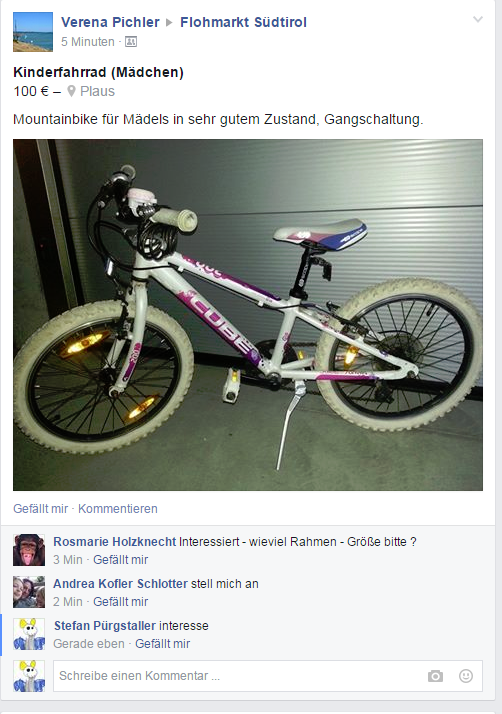Open the emoji smiley picker
The height and width of the screenshot is (714, 502).
pos(466,676)
